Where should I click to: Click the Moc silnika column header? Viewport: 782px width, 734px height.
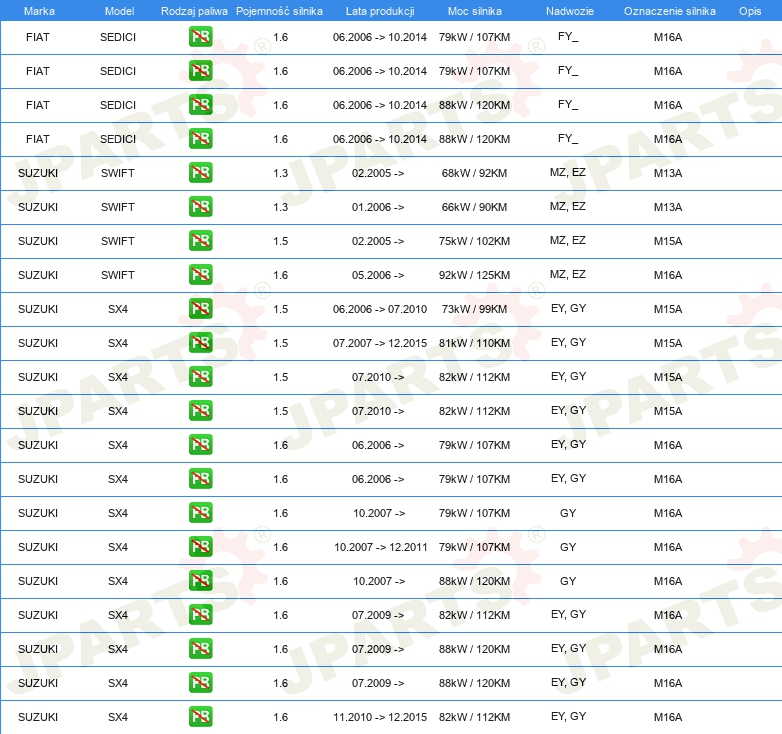point(475,11)
